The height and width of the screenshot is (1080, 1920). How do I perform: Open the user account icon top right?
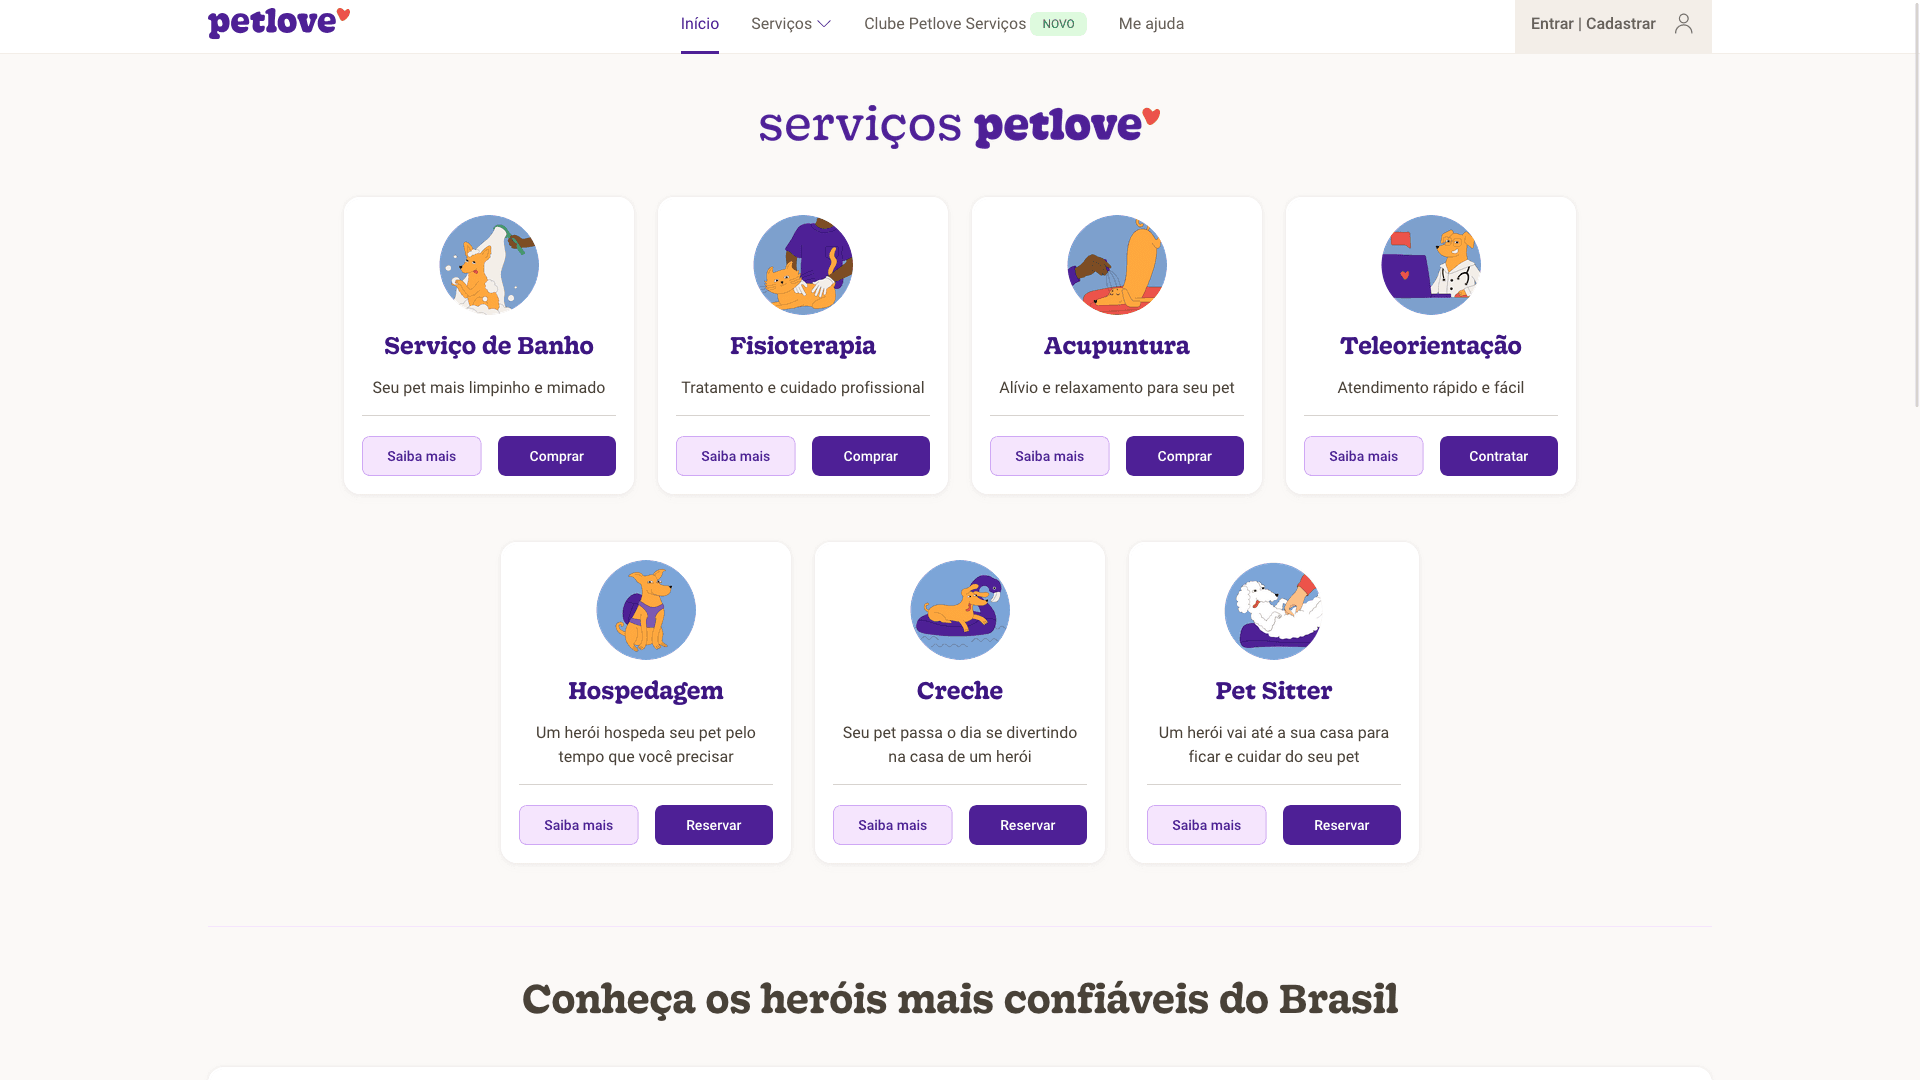click(x=1682, y=23)
